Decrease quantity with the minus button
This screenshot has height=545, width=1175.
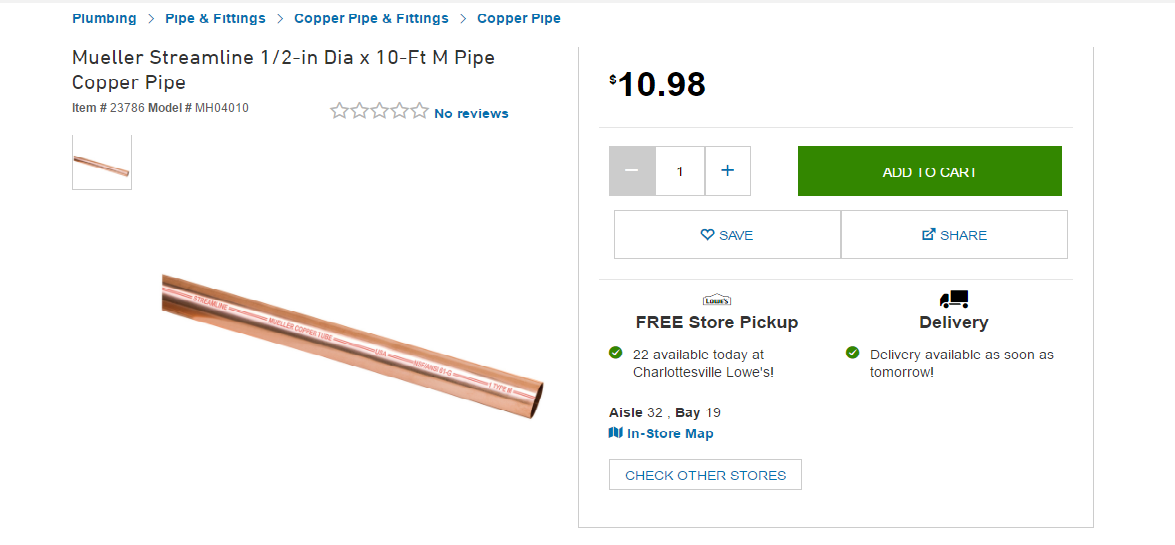[x=632, y=171]
